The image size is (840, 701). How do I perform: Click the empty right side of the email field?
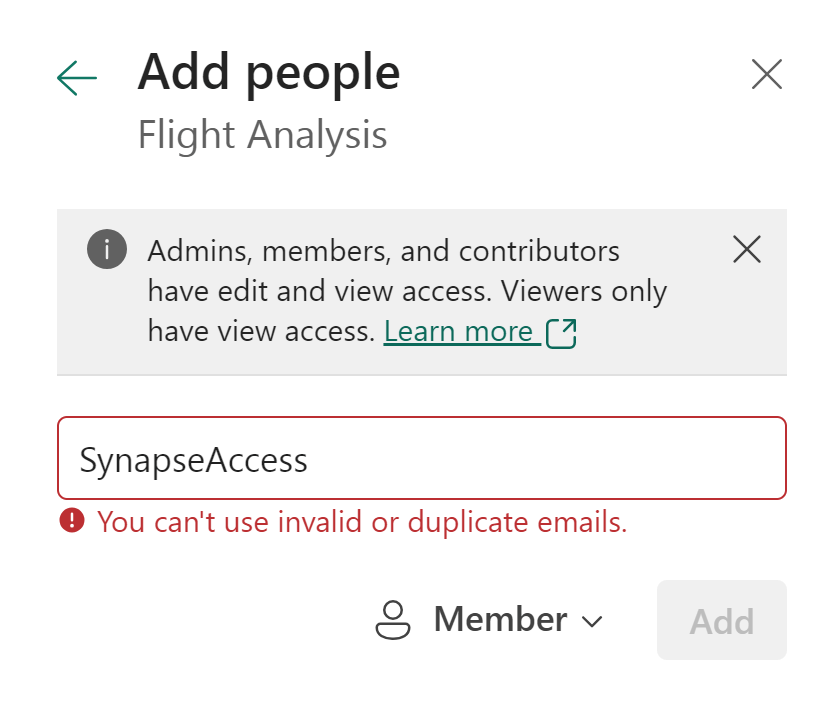point(650,458)
